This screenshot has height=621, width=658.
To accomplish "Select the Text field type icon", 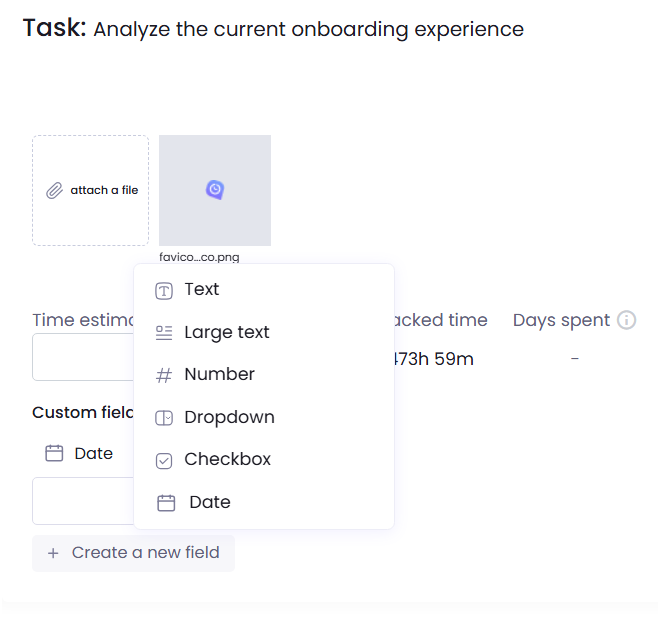I will pyautogui.click(x=164, y=290).
